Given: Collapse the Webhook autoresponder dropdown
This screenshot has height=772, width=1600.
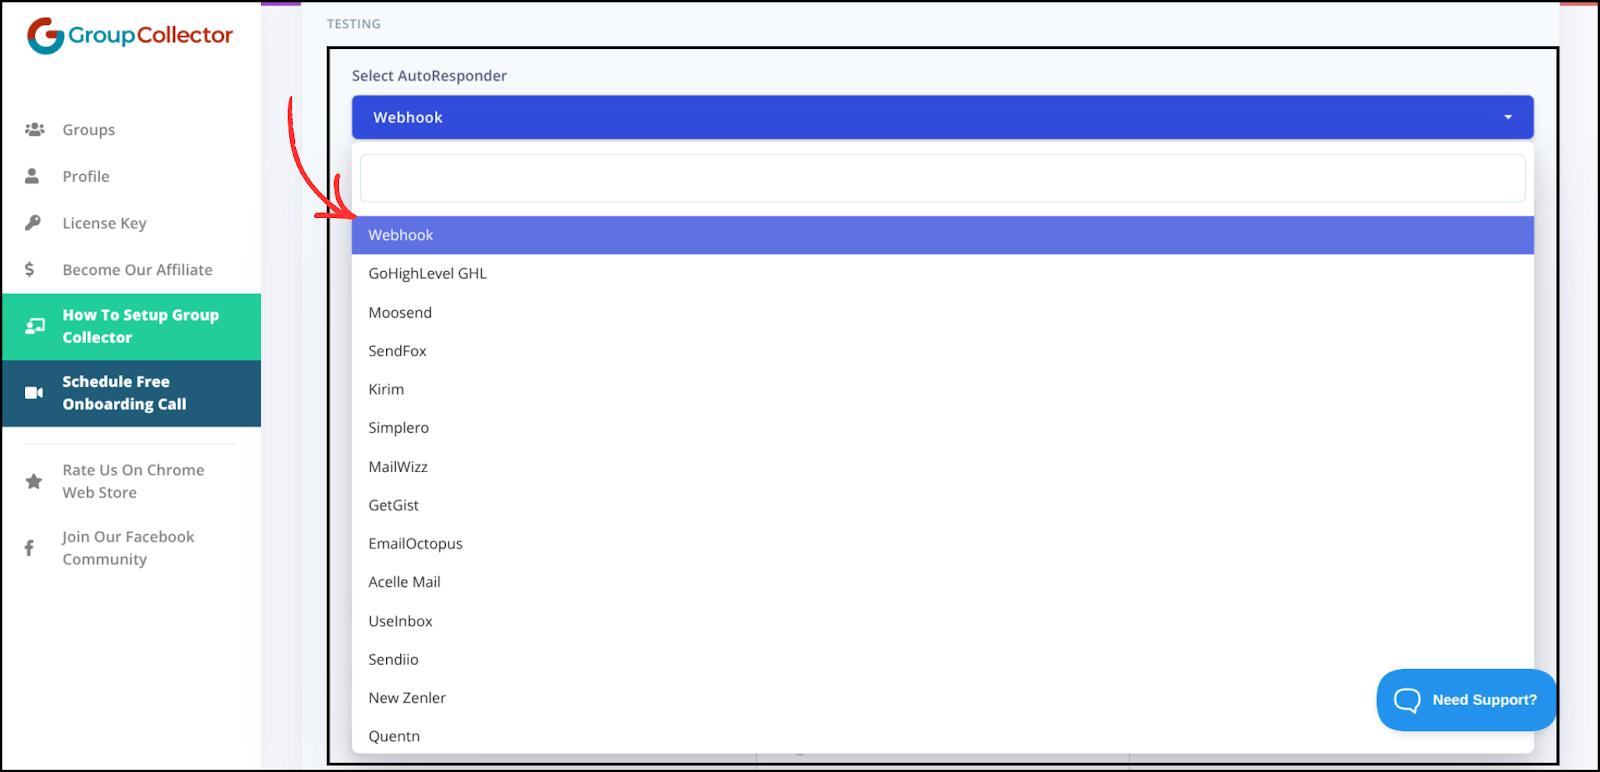Looking at the screenshot, I should point(942,117).
